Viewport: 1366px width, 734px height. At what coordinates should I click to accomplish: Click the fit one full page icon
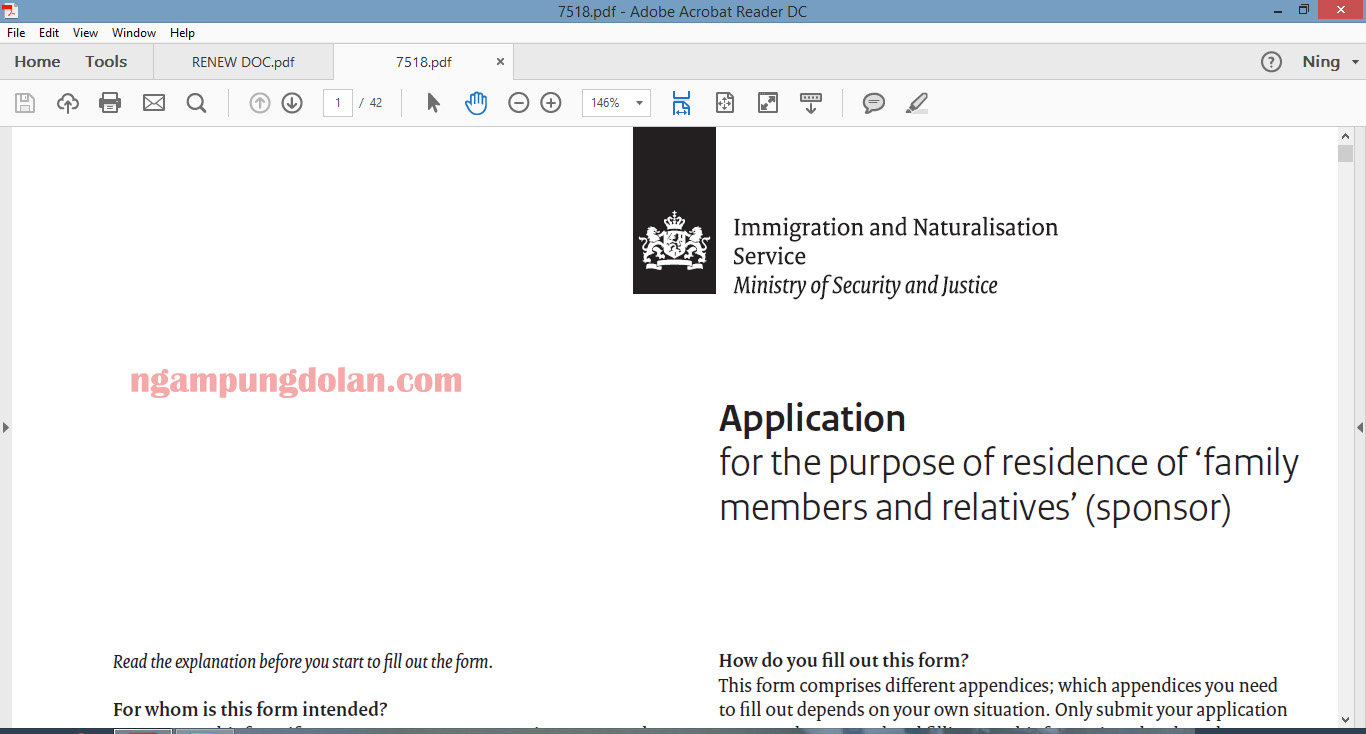(x=725, y=103)
